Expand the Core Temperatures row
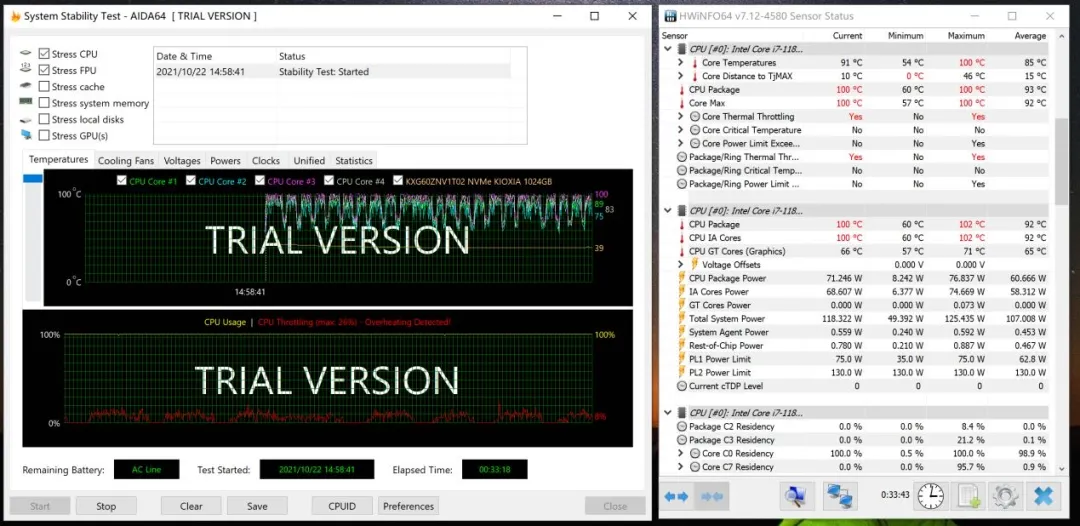The height and width of the screenshot is (526, 1080). (x=681, y=63)
